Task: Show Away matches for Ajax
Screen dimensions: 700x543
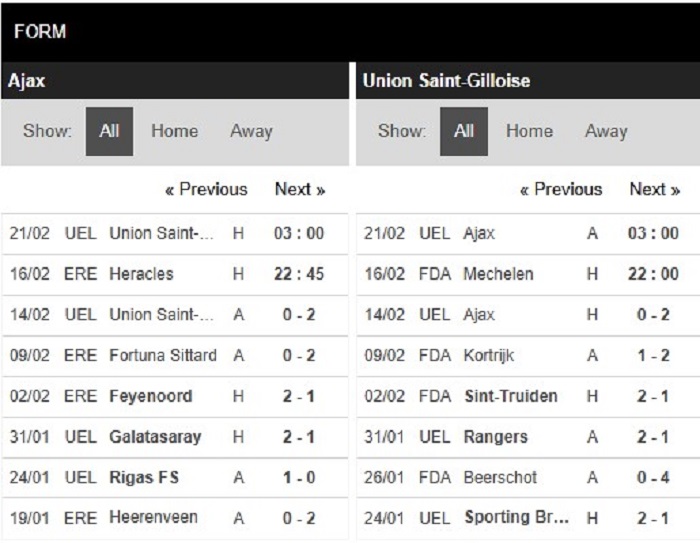Action: click(251, 131)
